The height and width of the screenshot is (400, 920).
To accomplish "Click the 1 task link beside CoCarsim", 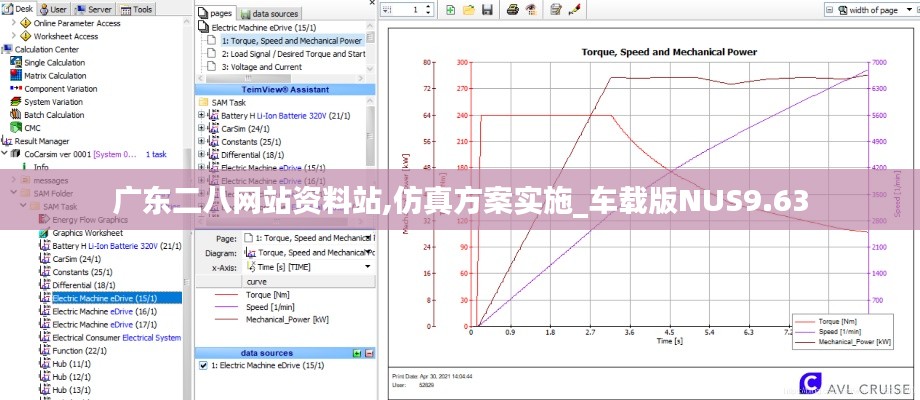I will [x=156, y=154].
